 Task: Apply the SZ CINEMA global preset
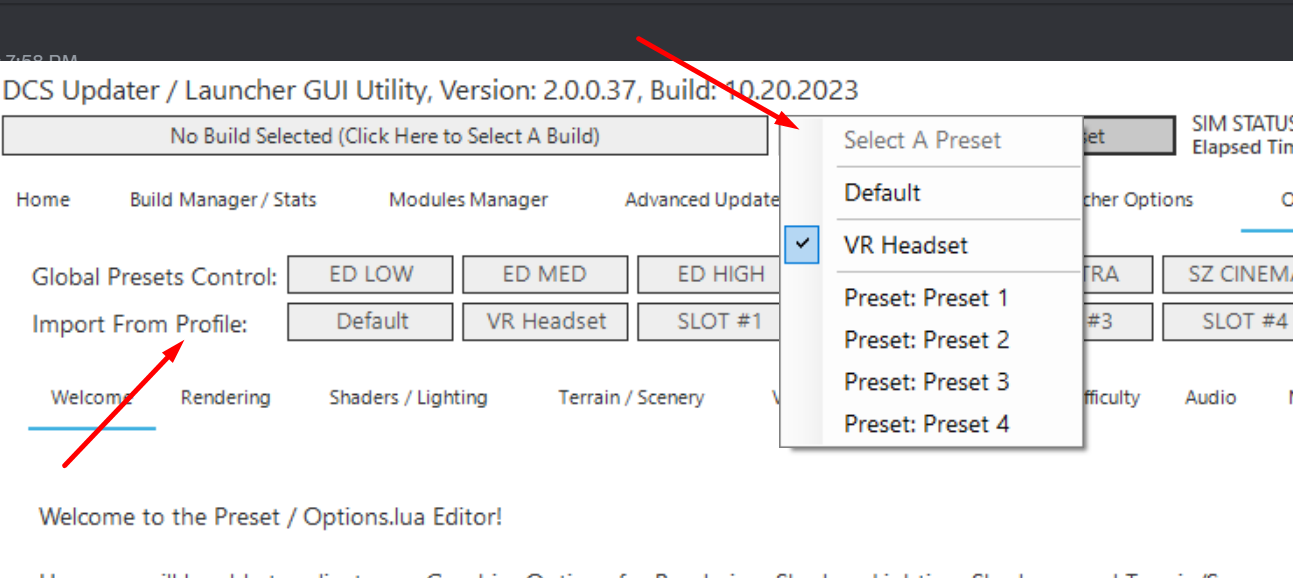tap(1228, 274)
